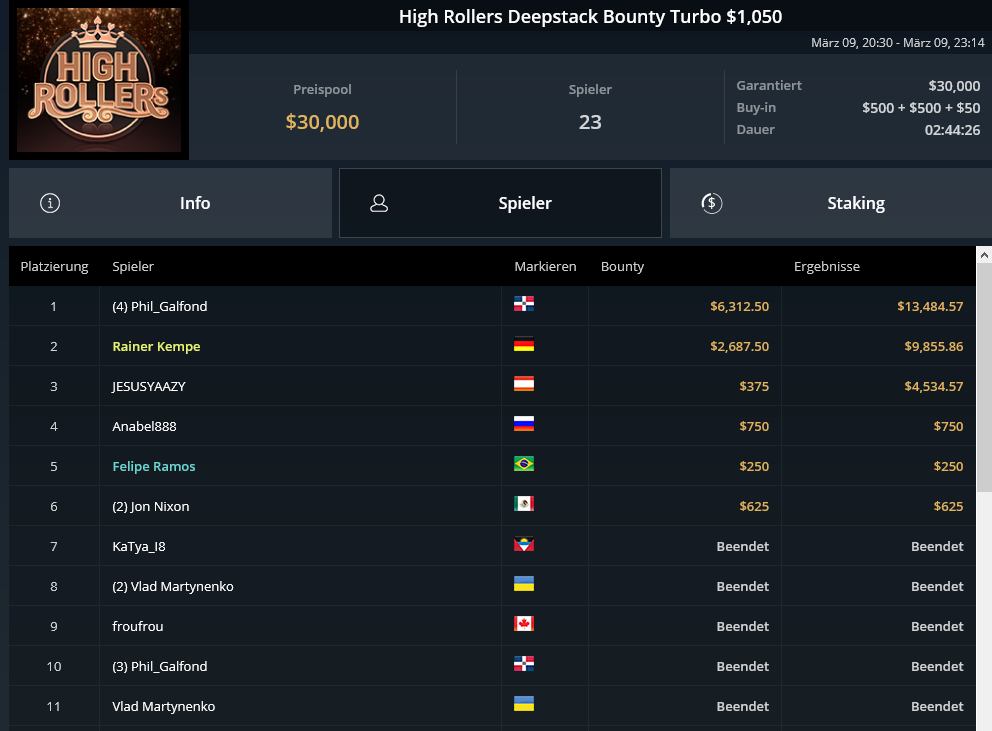The image size is (992, 731).
Task: Click result value $4,534.57
Action: pos(934,386)
